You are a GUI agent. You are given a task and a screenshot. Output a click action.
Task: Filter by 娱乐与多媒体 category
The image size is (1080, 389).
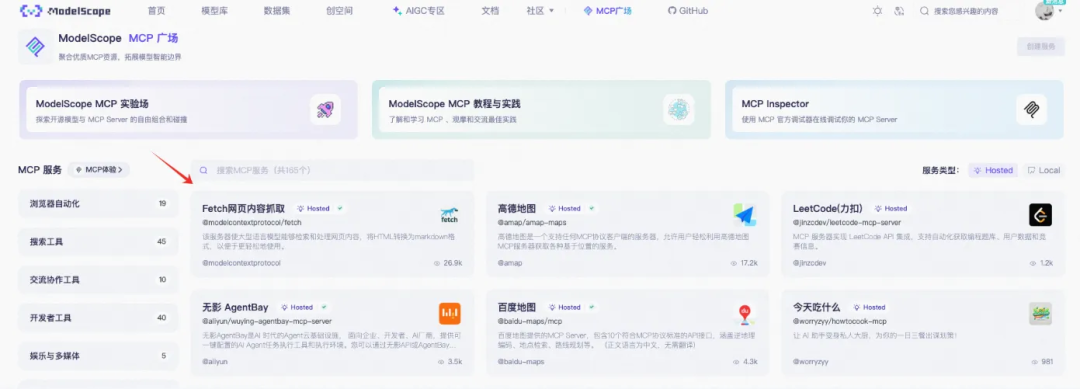[x=98, y=356]
